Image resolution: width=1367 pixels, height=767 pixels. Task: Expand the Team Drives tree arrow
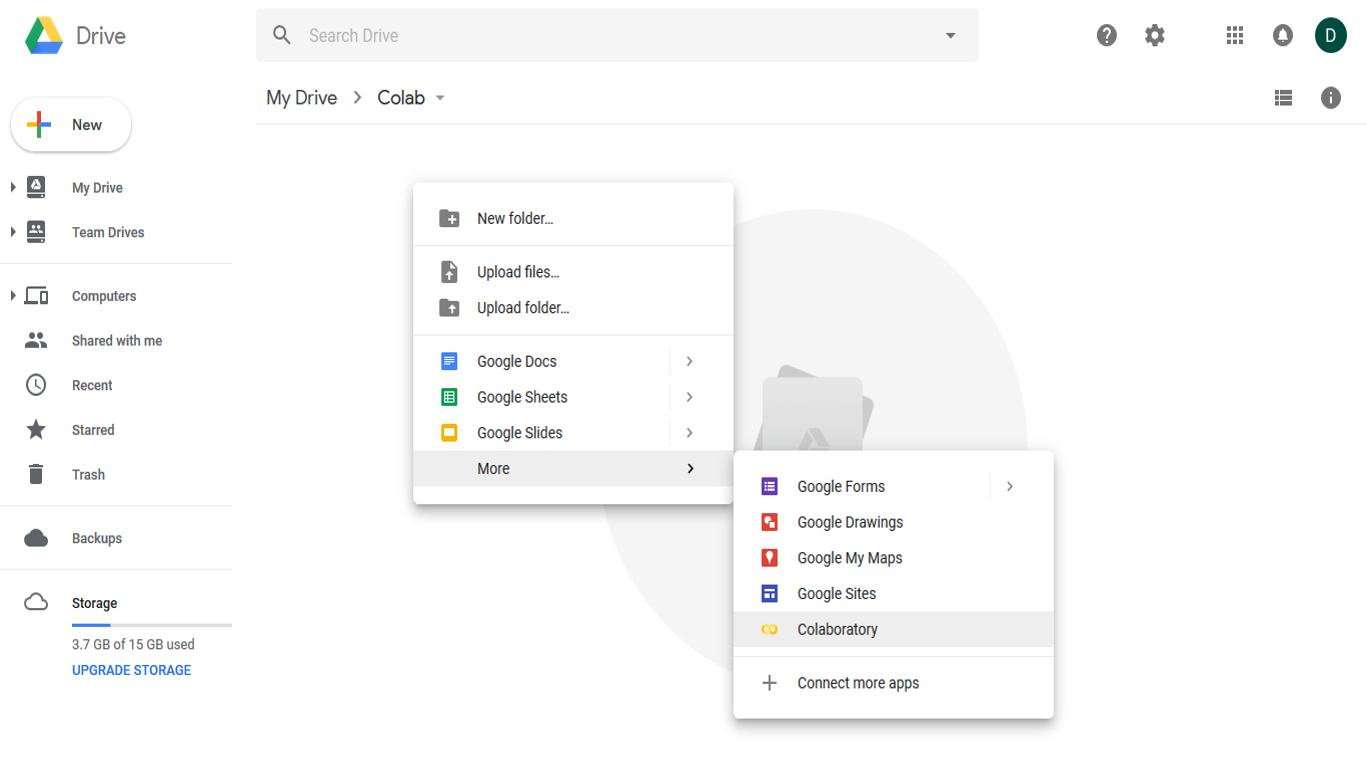click(12, 232)
